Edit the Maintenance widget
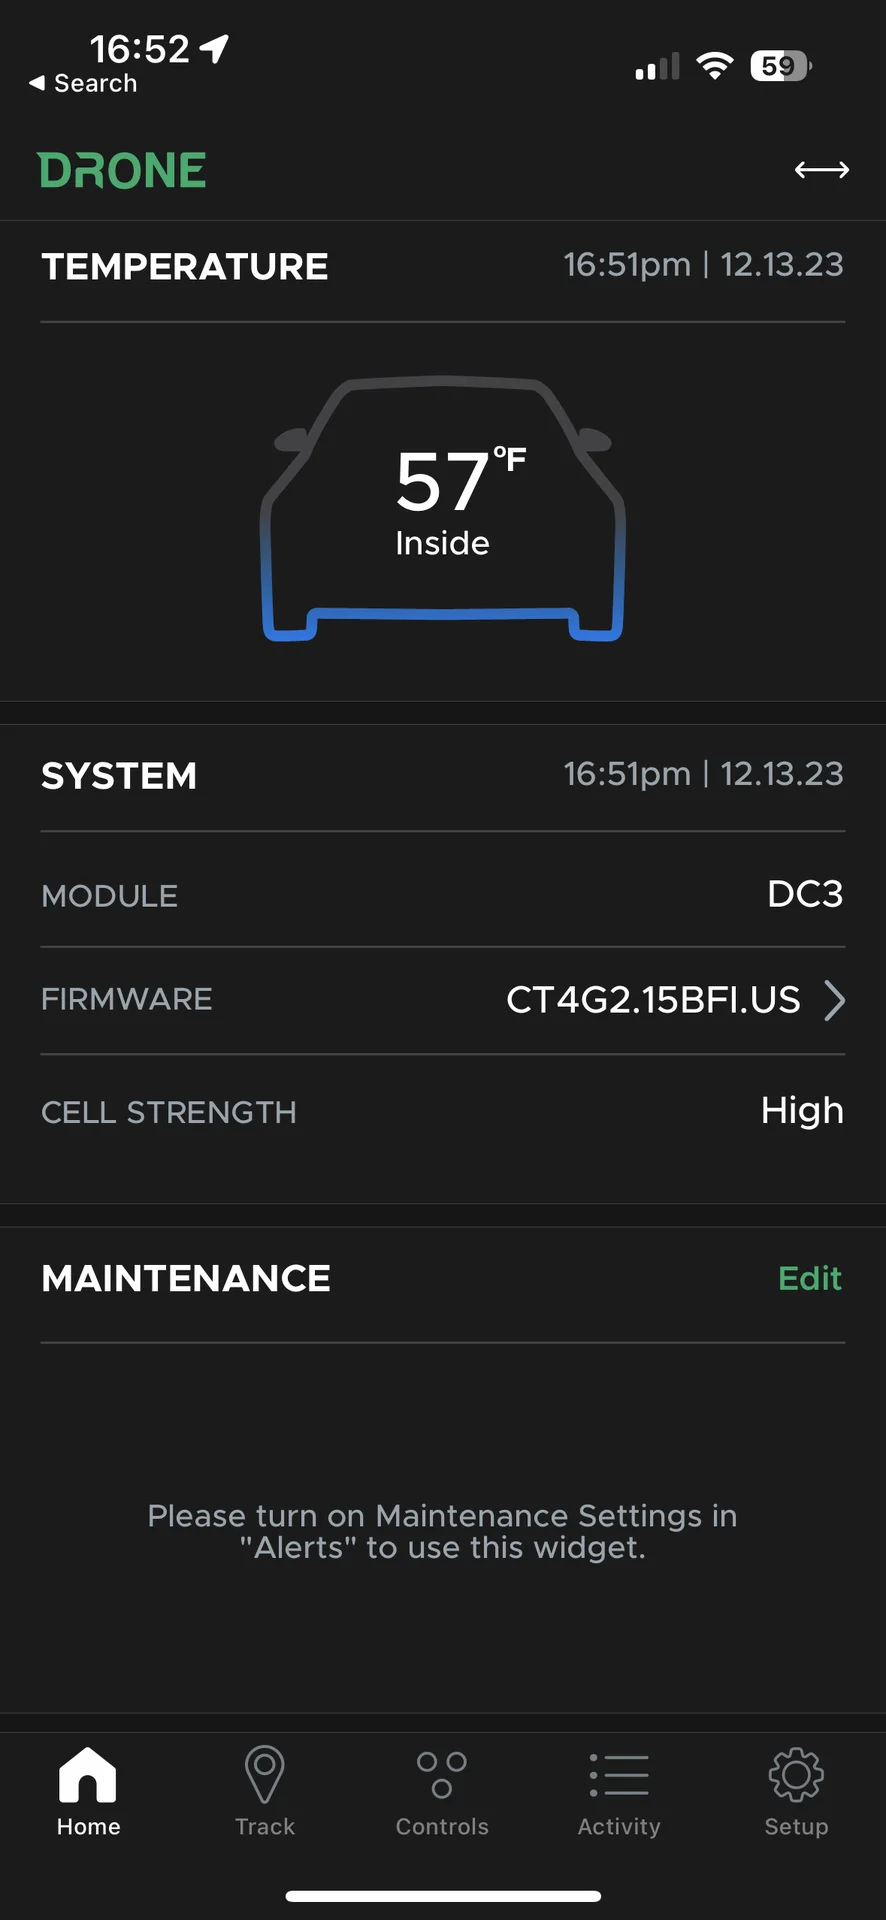Screen dimensions: 886x1920 coord(809,1279)
